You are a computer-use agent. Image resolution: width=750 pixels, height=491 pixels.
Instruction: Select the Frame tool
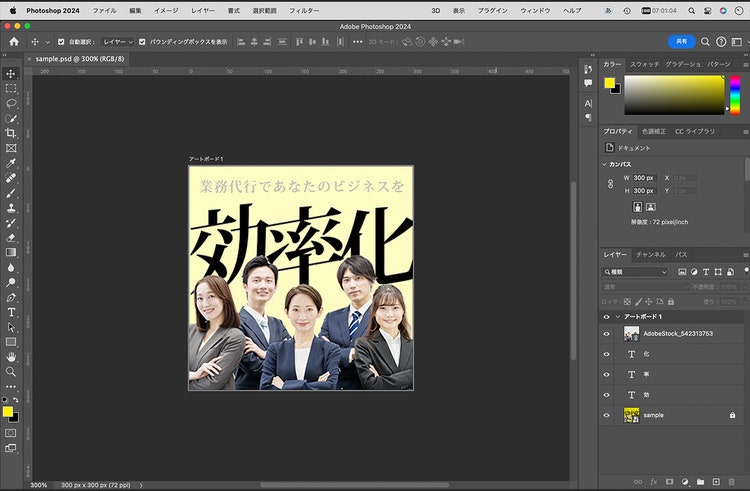(x=11, y=148)
